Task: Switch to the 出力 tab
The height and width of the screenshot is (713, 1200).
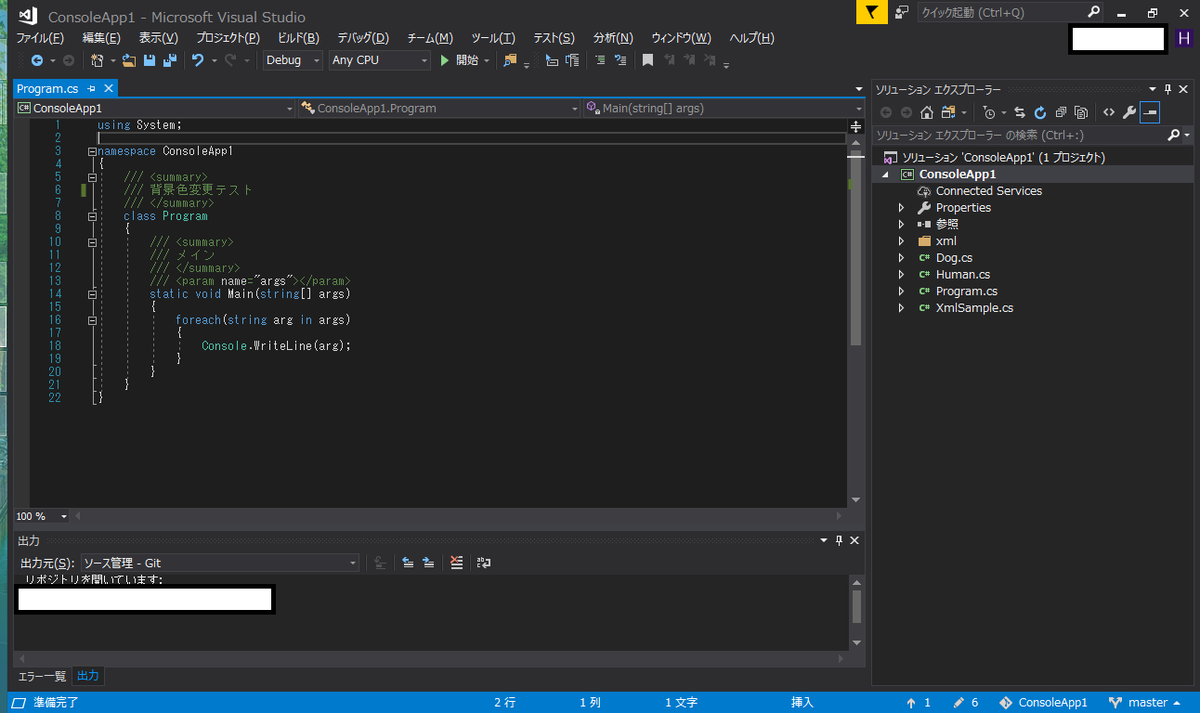Action: [88, 676]
